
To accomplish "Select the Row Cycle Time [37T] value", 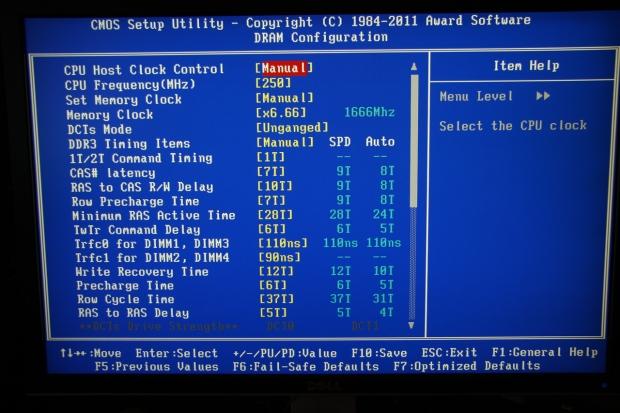I will [x=277, y=299].
